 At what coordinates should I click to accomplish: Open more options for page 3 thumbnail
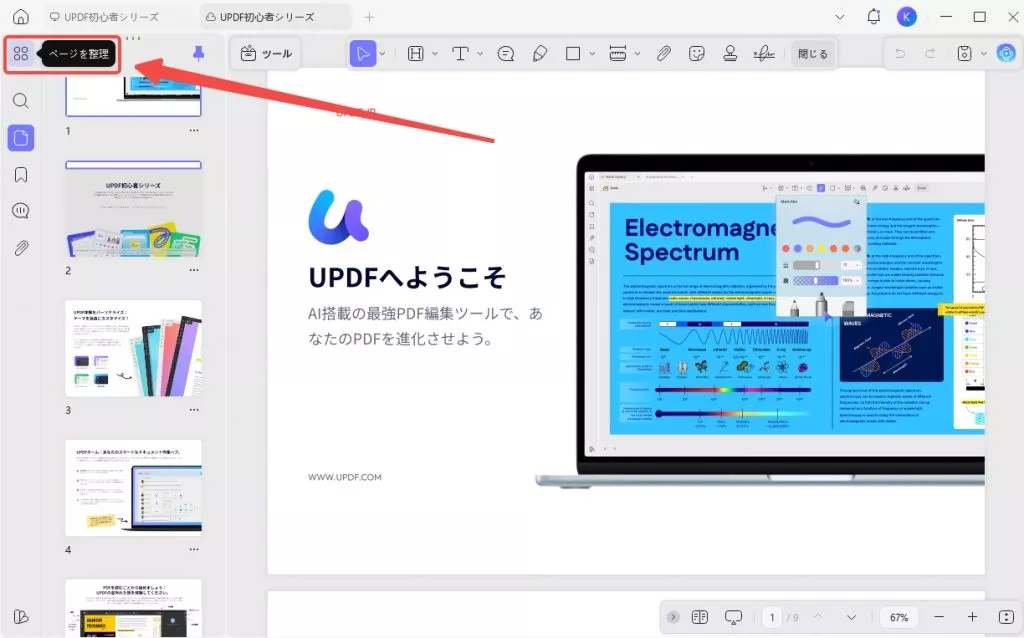click(x=194, y=410)
